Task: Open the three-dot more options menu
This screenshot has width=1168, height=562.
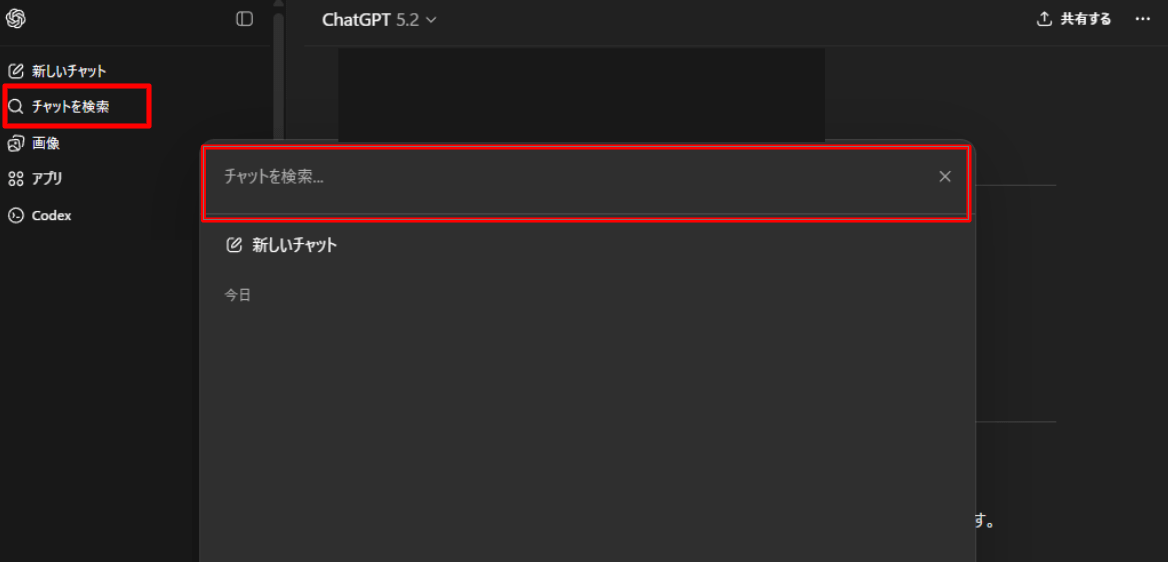Action: (1143, 19)
